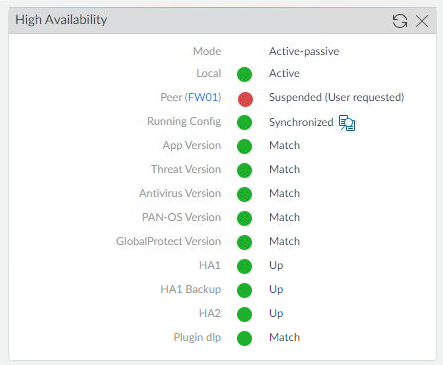Viewport: 443px width, 365px height.
Task: Click the HA1 link status dot
Action: click(244, 266)
